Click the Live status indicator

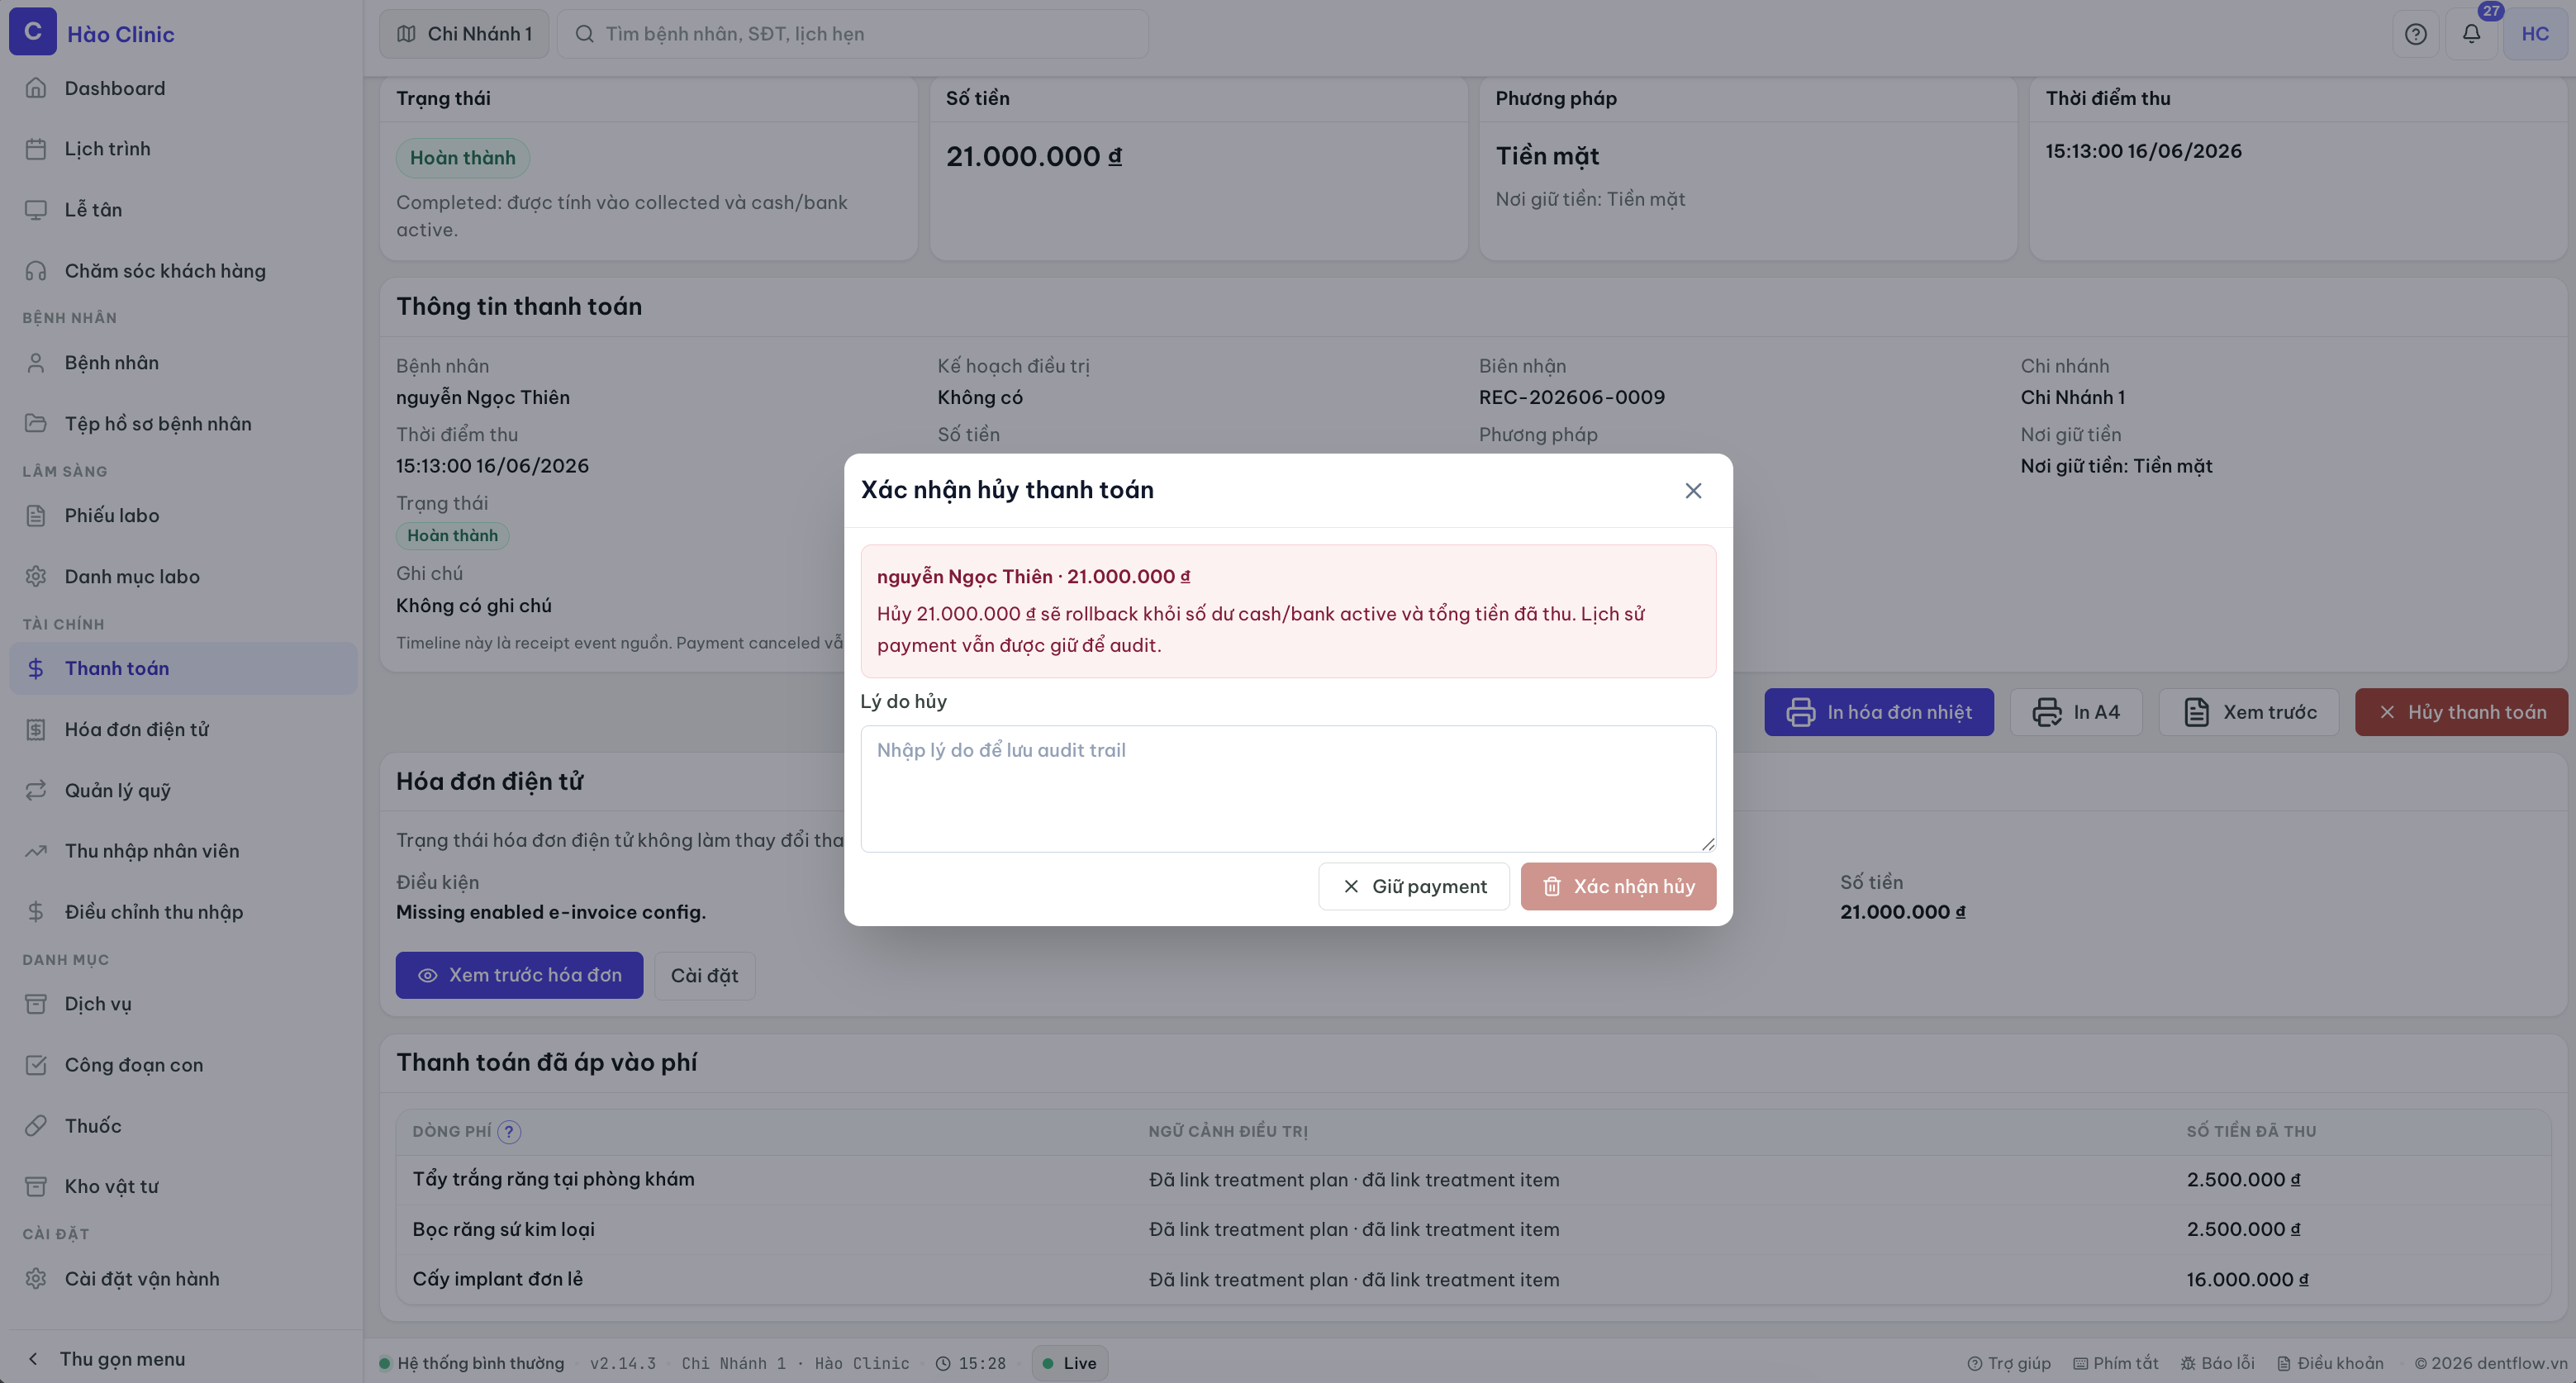click(x=1069, y=1363)
